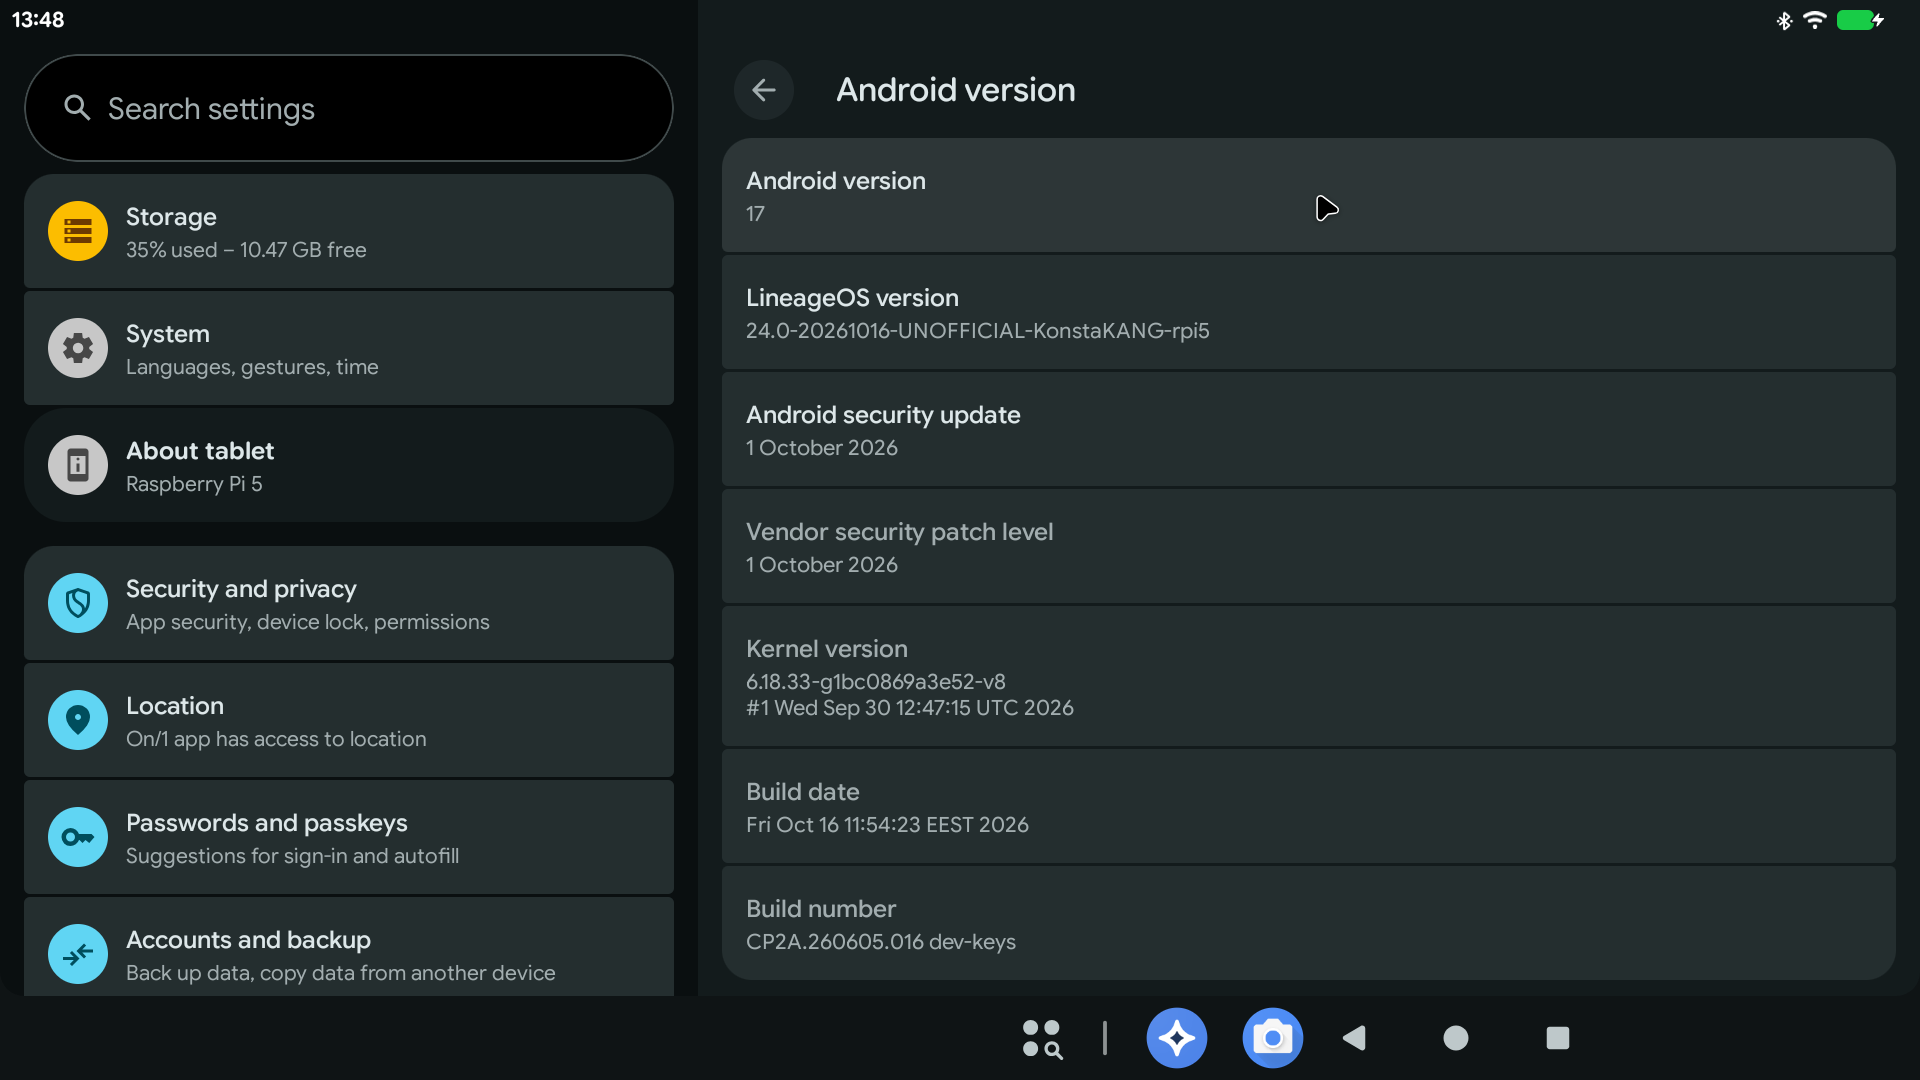Screen dimensions: 1920x1080
Task: Focus the Search settings field
Action: pyautogui.click(x=349, y=108)
